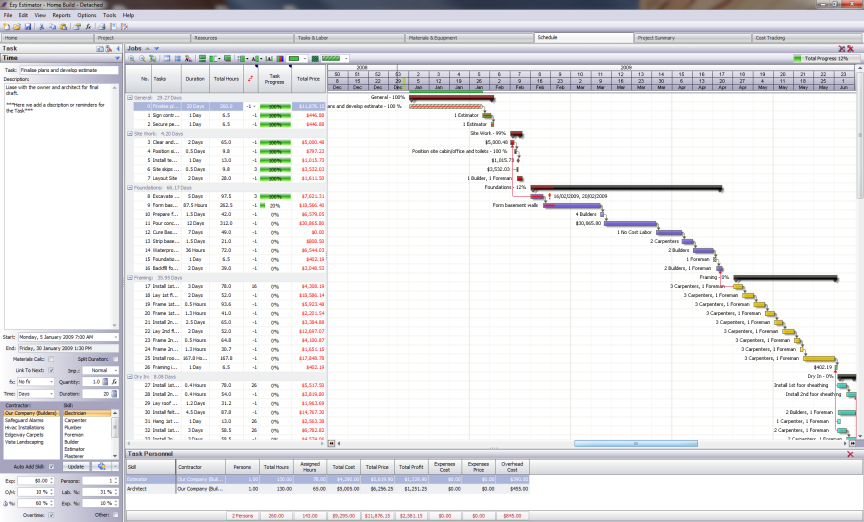Collapse the General group in task list
864x522 pixels.
click(130, 98)
